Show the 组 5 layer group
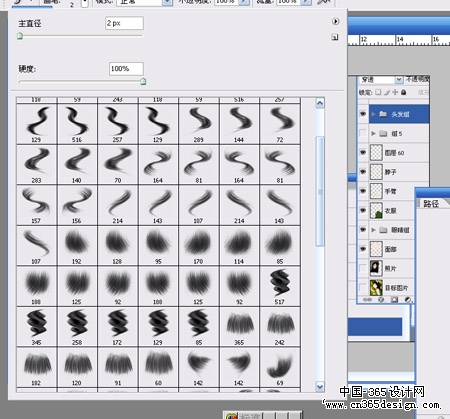 coord(363,133)
